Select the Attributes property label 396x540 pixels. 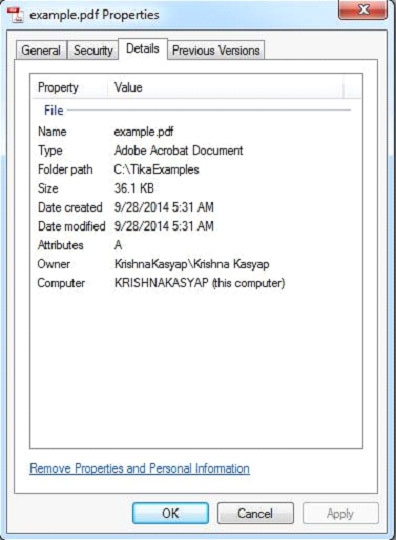(x=61, y=245)
